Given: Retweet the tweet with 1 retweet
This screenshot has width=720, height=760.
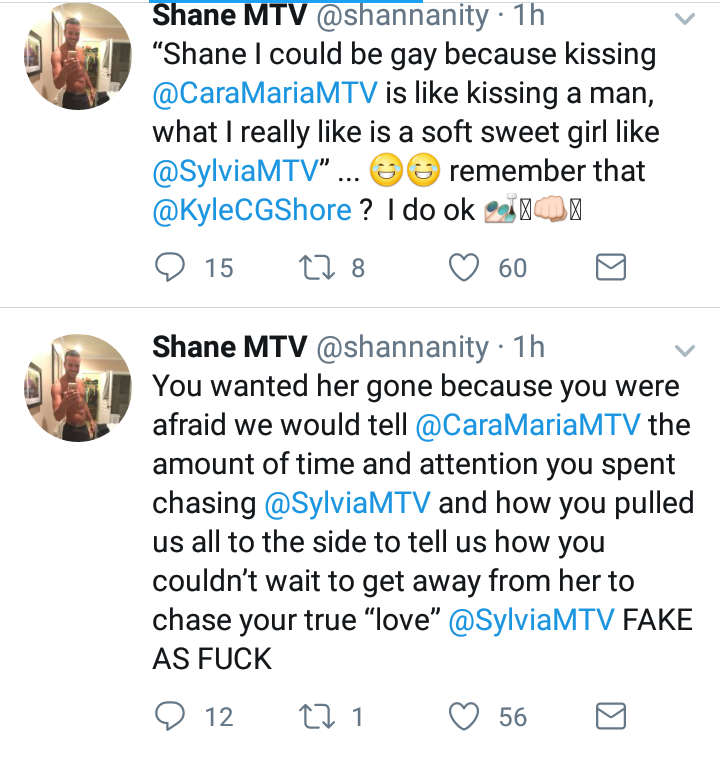Looking at the screenshot, I should pos(316,716).
